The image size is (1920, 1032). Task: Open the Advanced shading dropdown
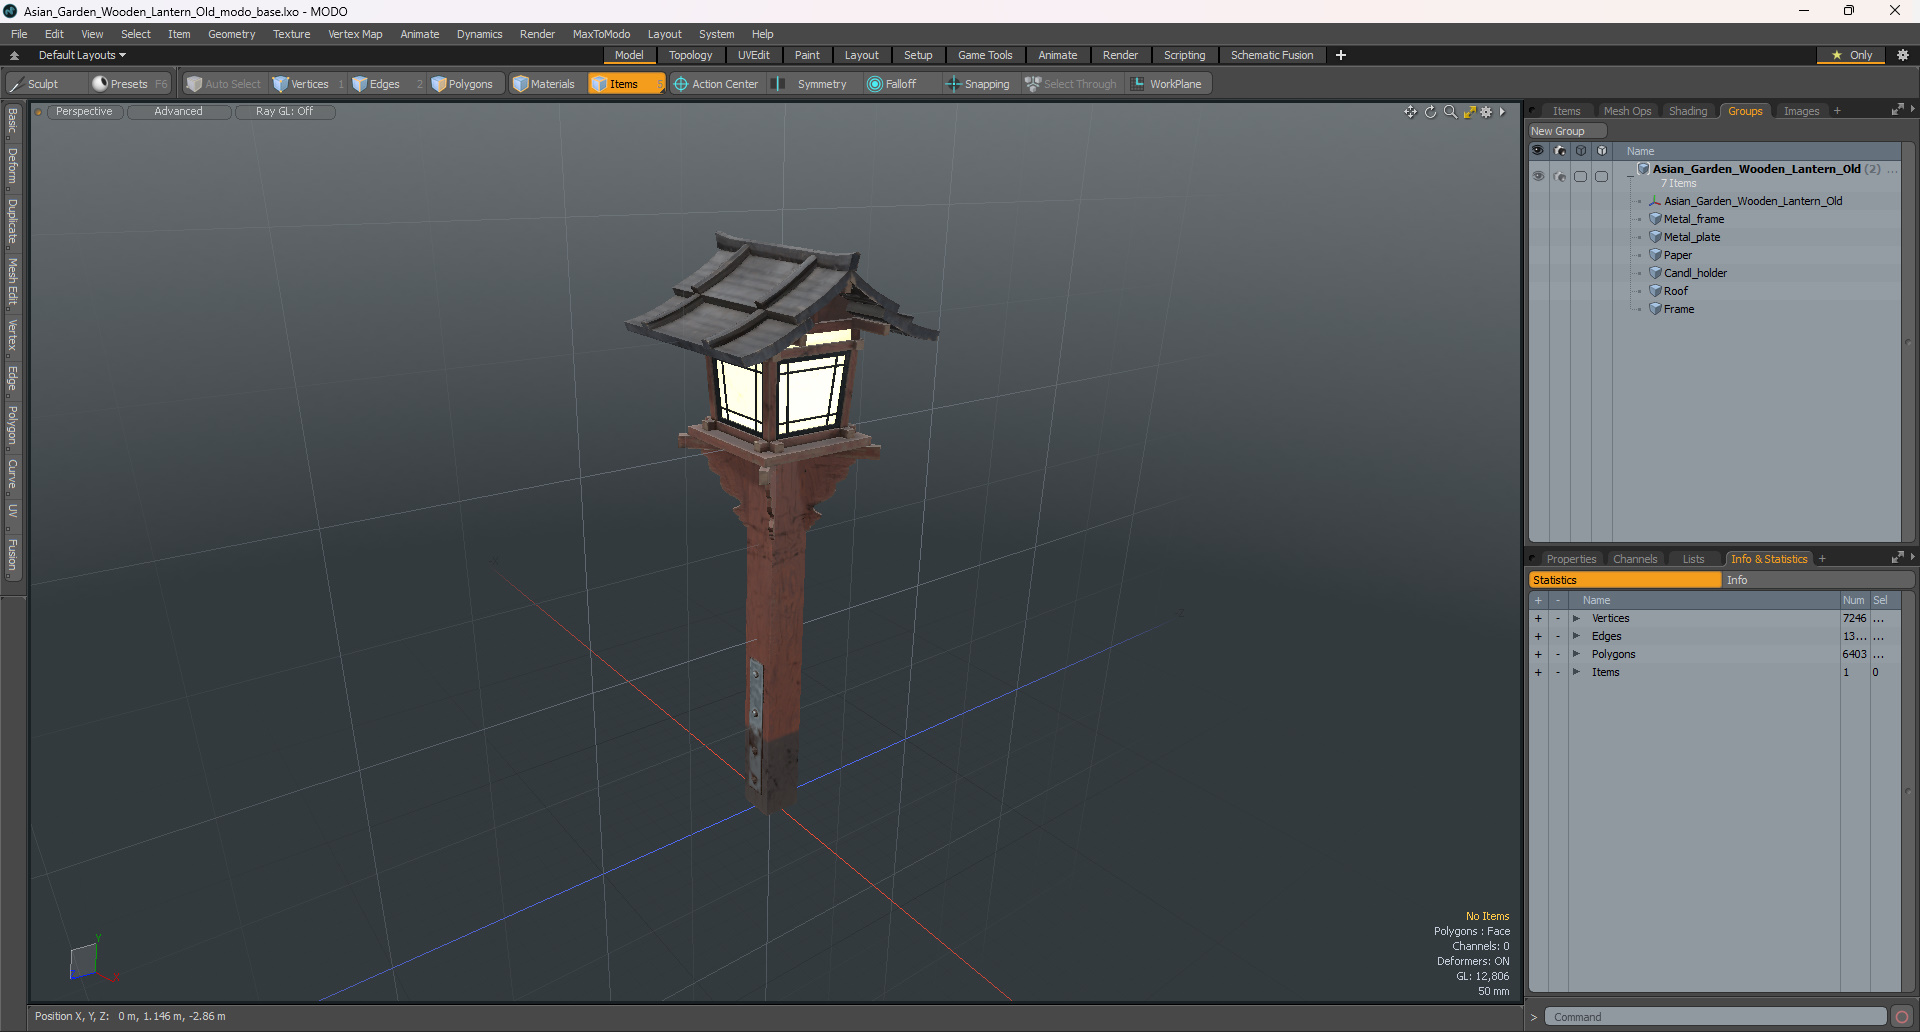tap(178, 112)
